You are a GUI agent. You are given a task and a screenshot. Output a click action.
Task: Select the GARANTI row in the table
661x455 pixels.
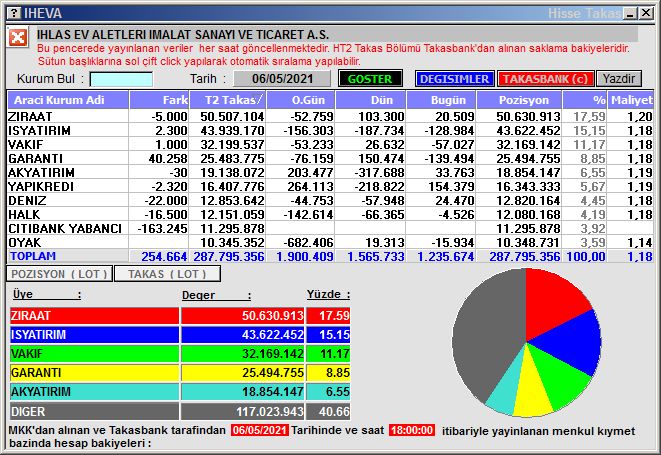click(x=330, y=159)
